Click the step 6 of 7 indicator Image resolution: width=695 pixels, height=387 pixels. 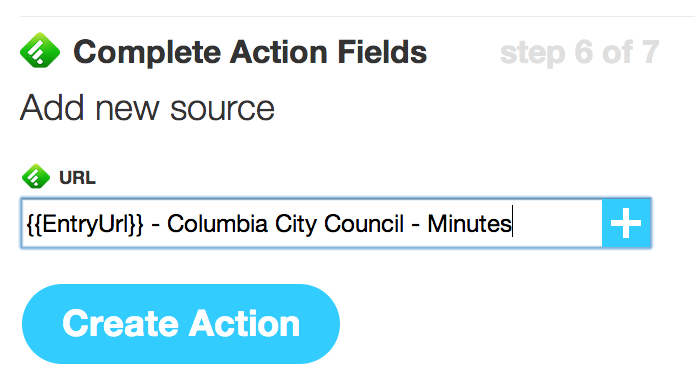point(579,53)
